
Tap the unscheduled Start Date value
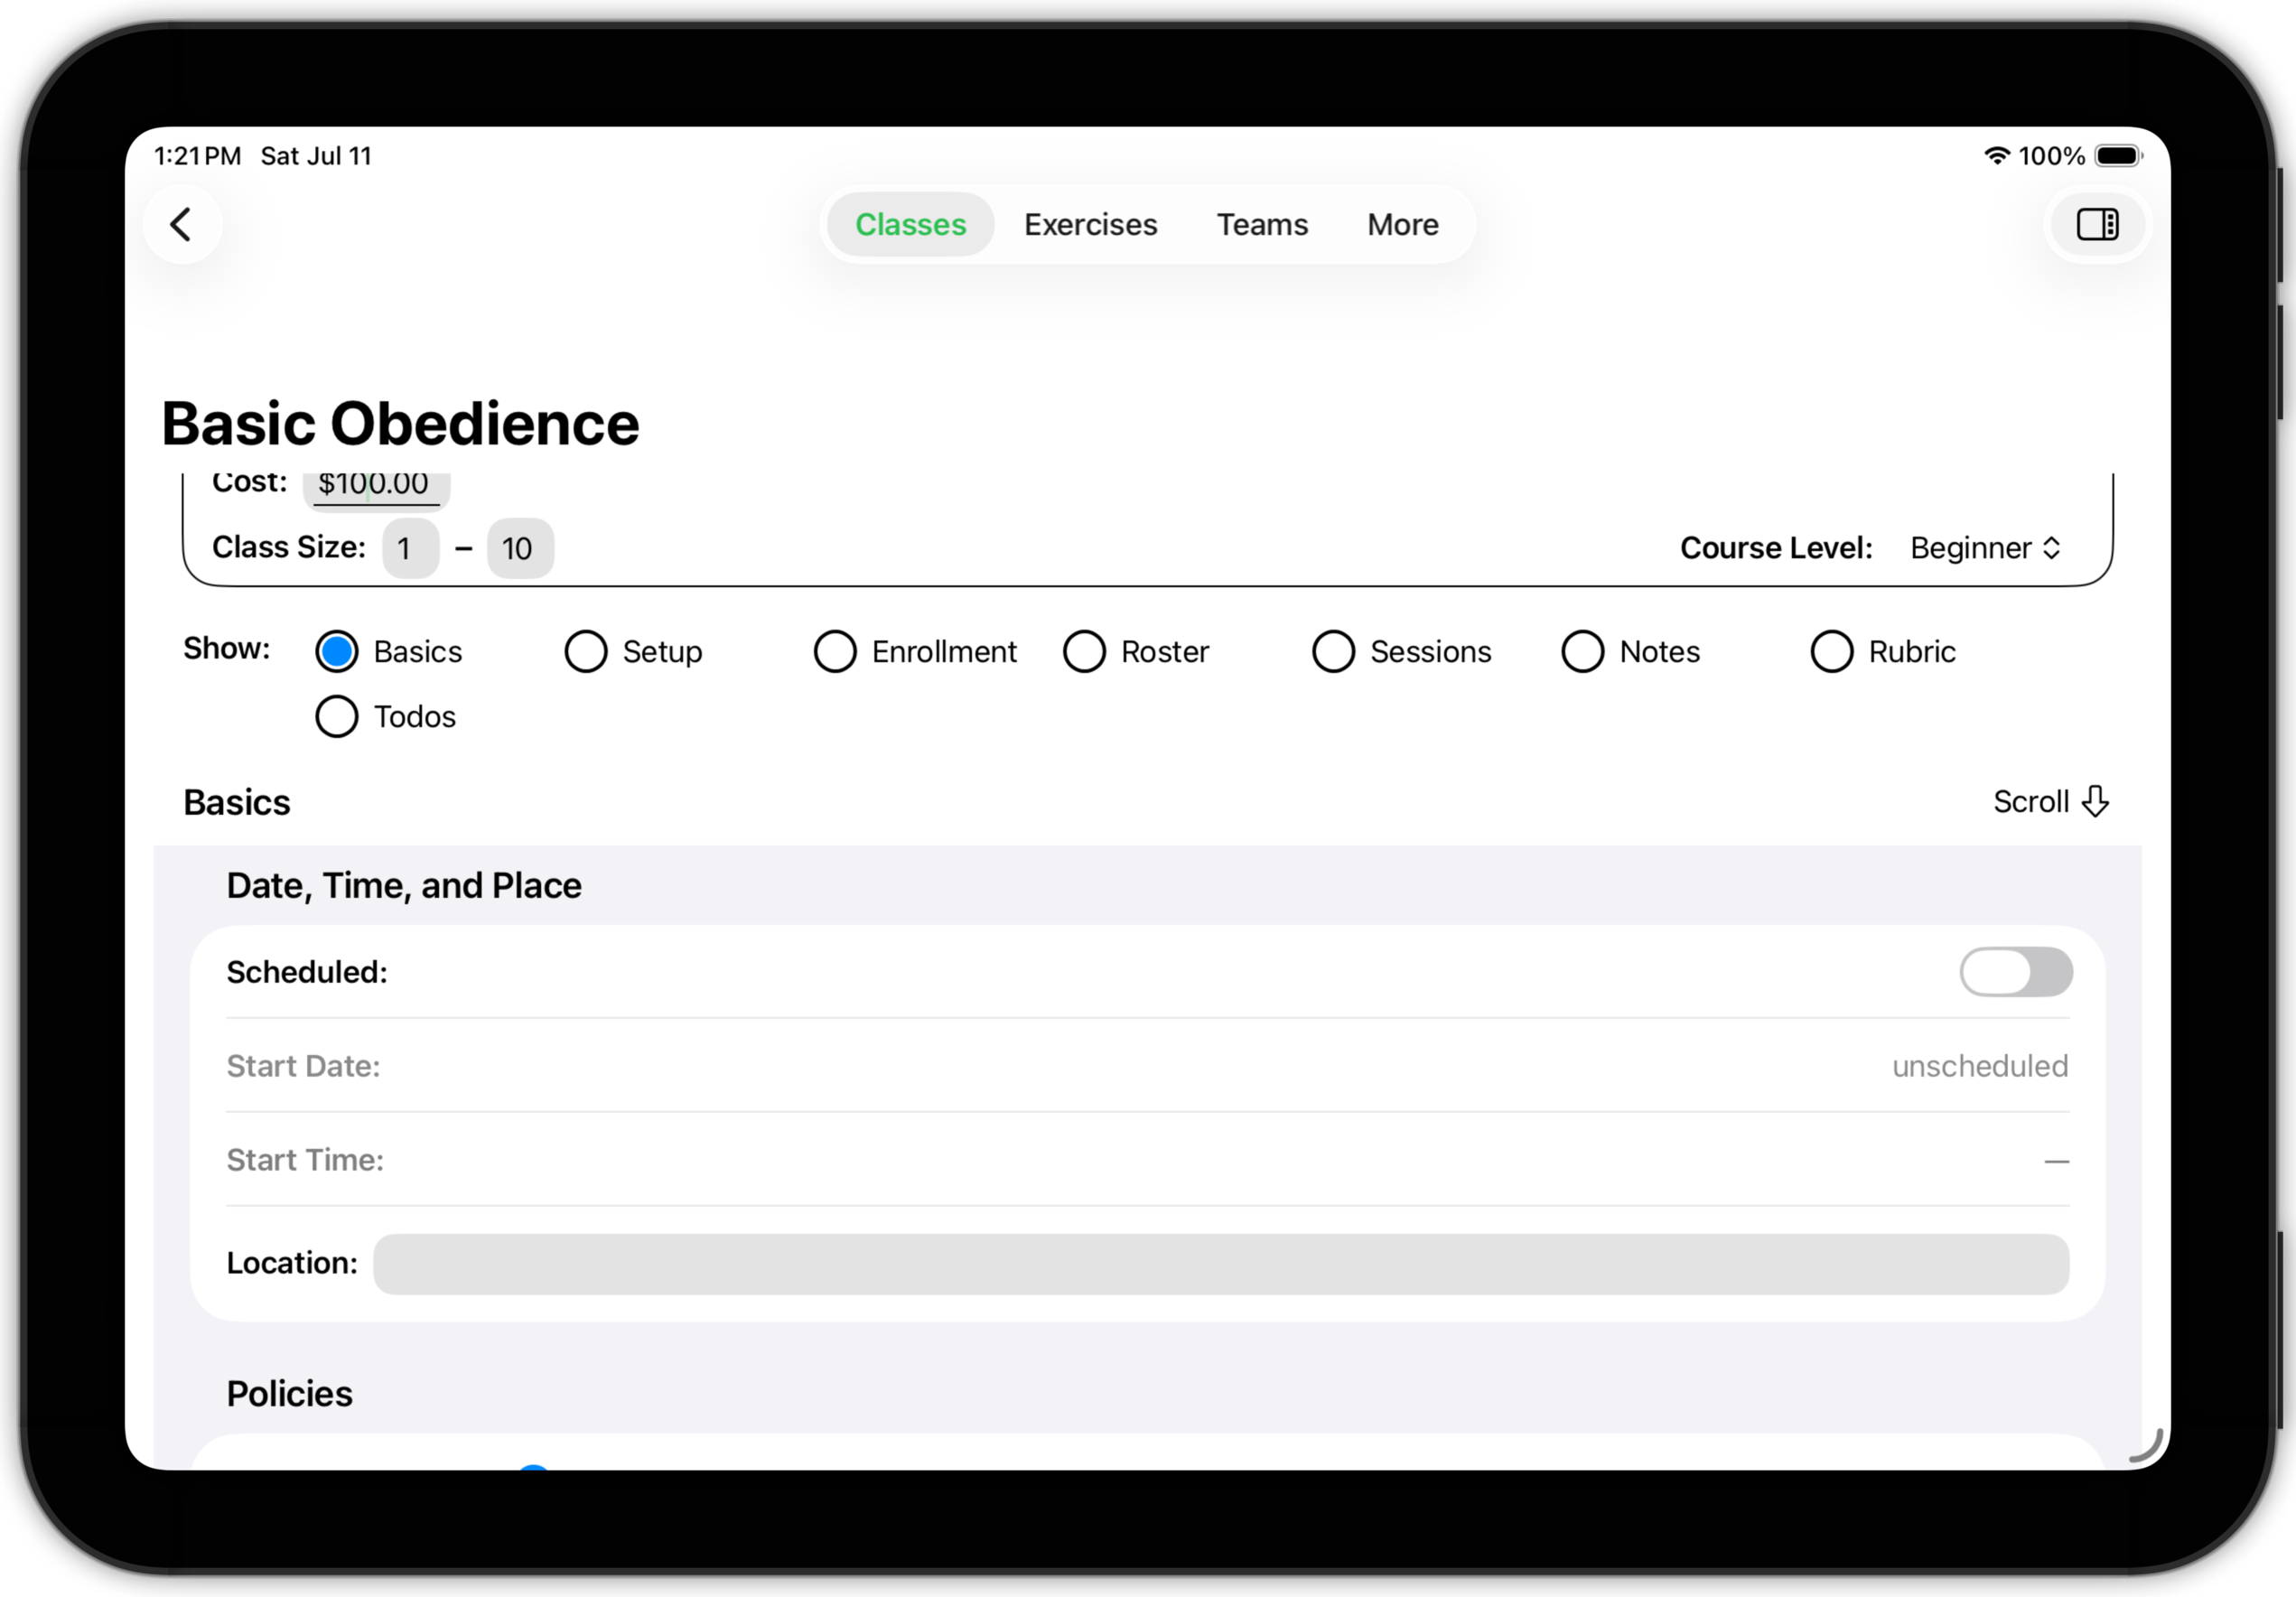[x=1979, y=1066]
